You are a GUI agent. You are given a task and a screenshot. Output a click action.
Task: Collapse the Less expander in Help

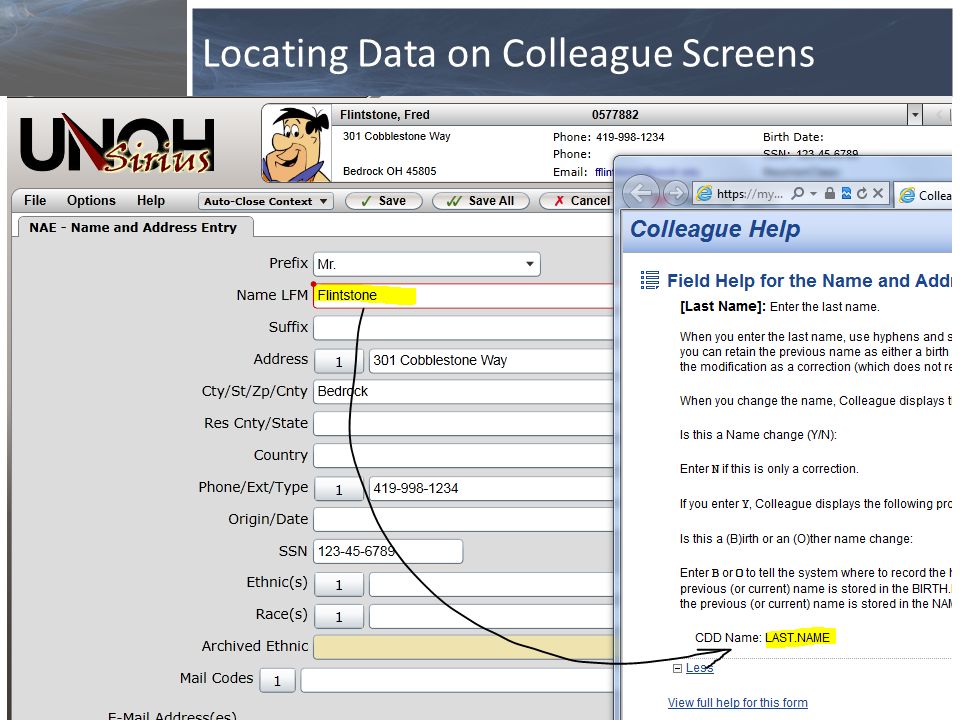point(677,668)
